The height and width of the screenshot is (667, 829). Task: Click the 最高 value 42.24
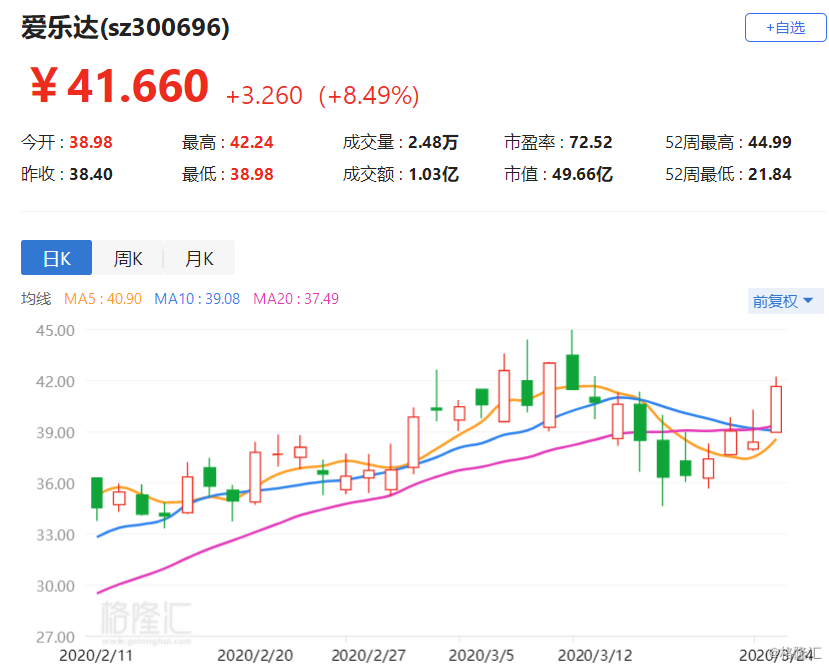tap(252, 142)
